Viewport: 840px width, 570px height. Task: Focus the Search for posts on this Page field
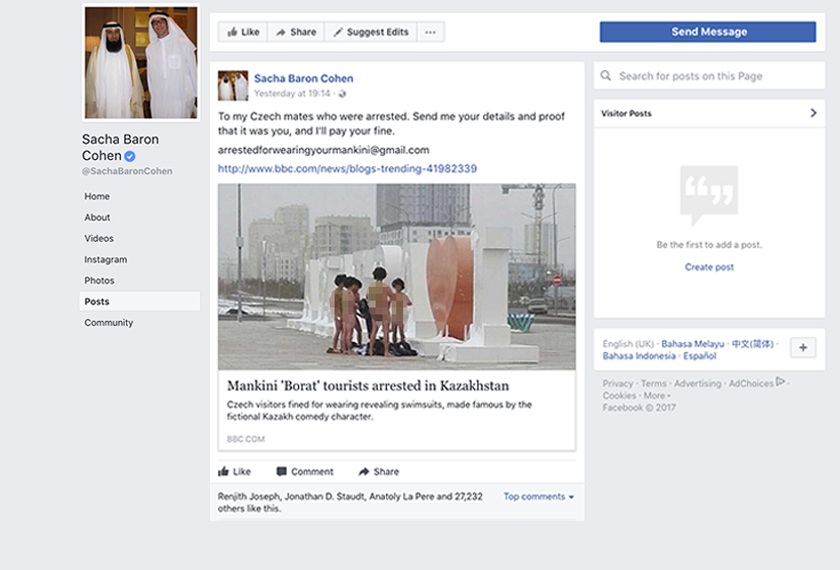click(x=709, y=76)
